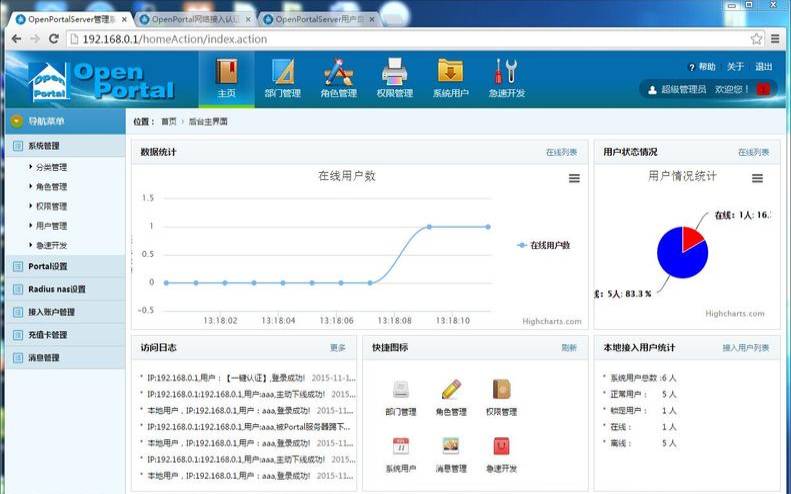The height and width of the screenshot is (494, 791).
Task: Toggle 在线用户数 series in chart legend
Action: point(543,245)
